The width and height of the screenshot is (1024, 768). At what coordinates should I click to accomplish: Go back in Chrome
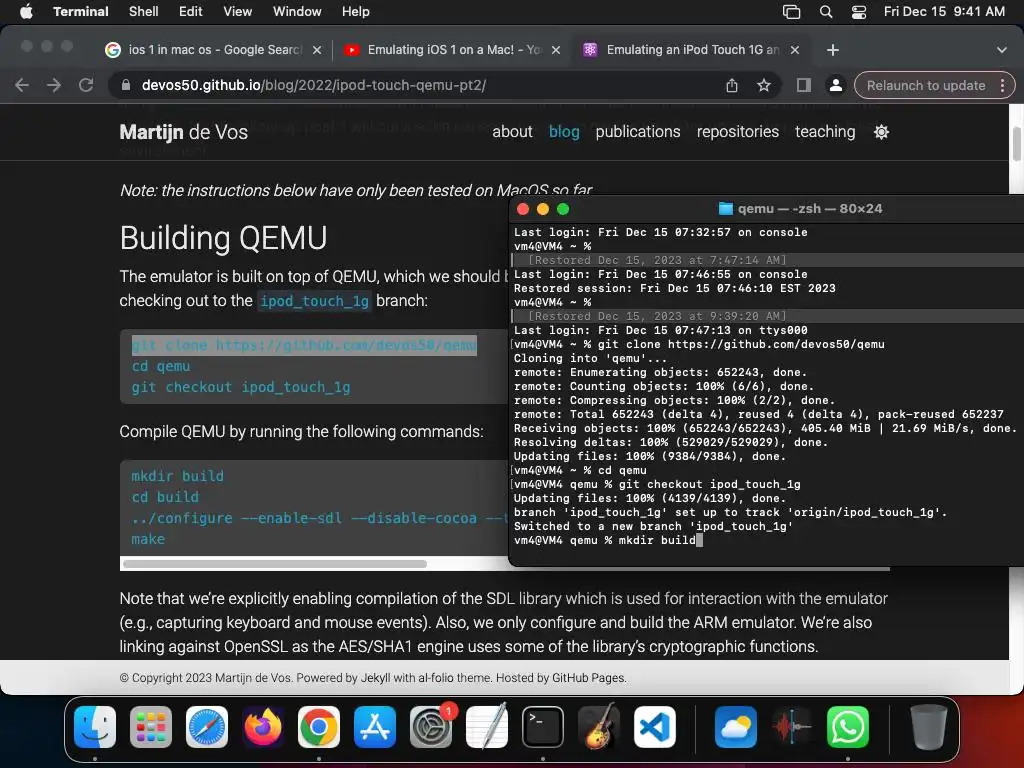22,85
